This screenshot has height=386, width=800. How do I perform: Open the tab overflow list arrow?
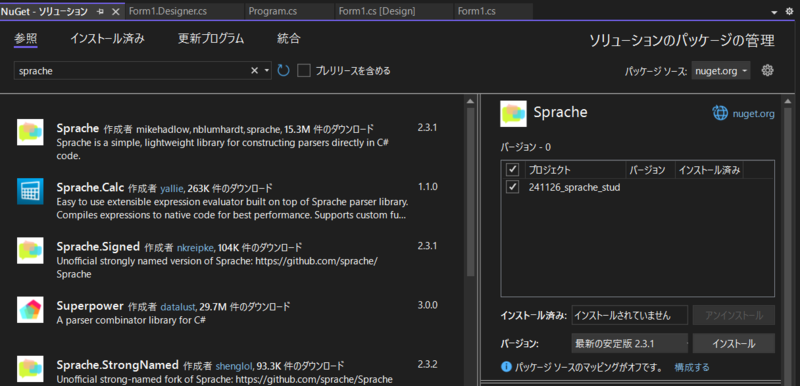774,12
